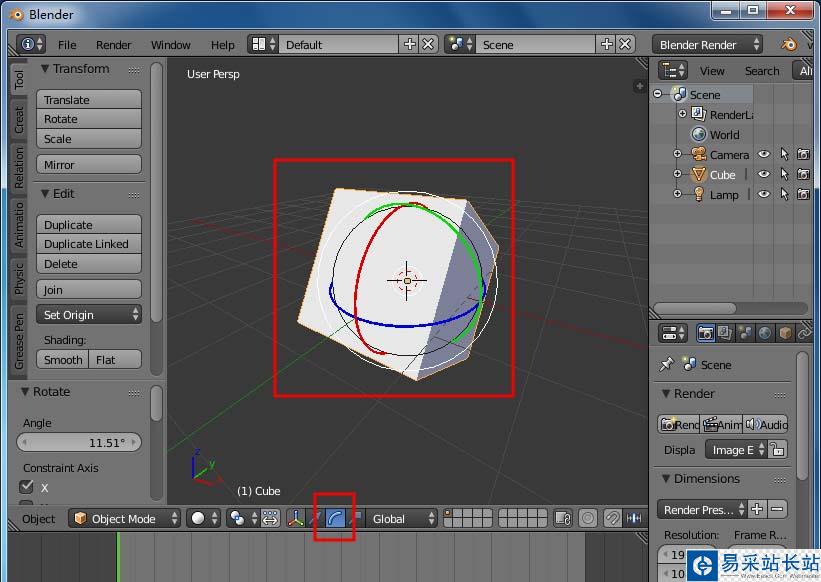This screenshot has height=582, width=821.
Task: Open the Set Origin dropdown
Action: 89,315
